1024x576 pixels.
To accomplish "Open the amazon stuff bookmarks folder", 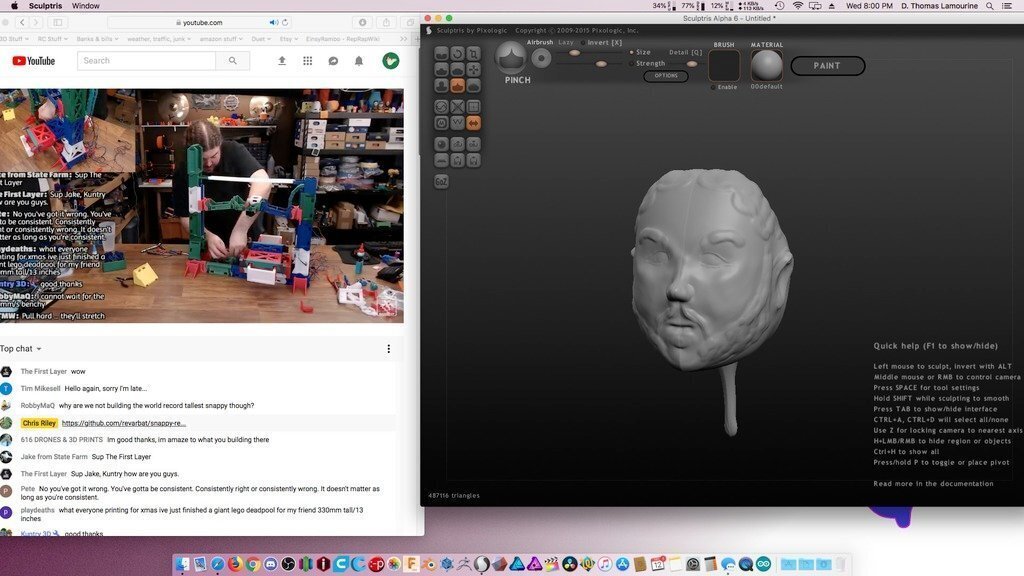I will [x=221, y=39].
